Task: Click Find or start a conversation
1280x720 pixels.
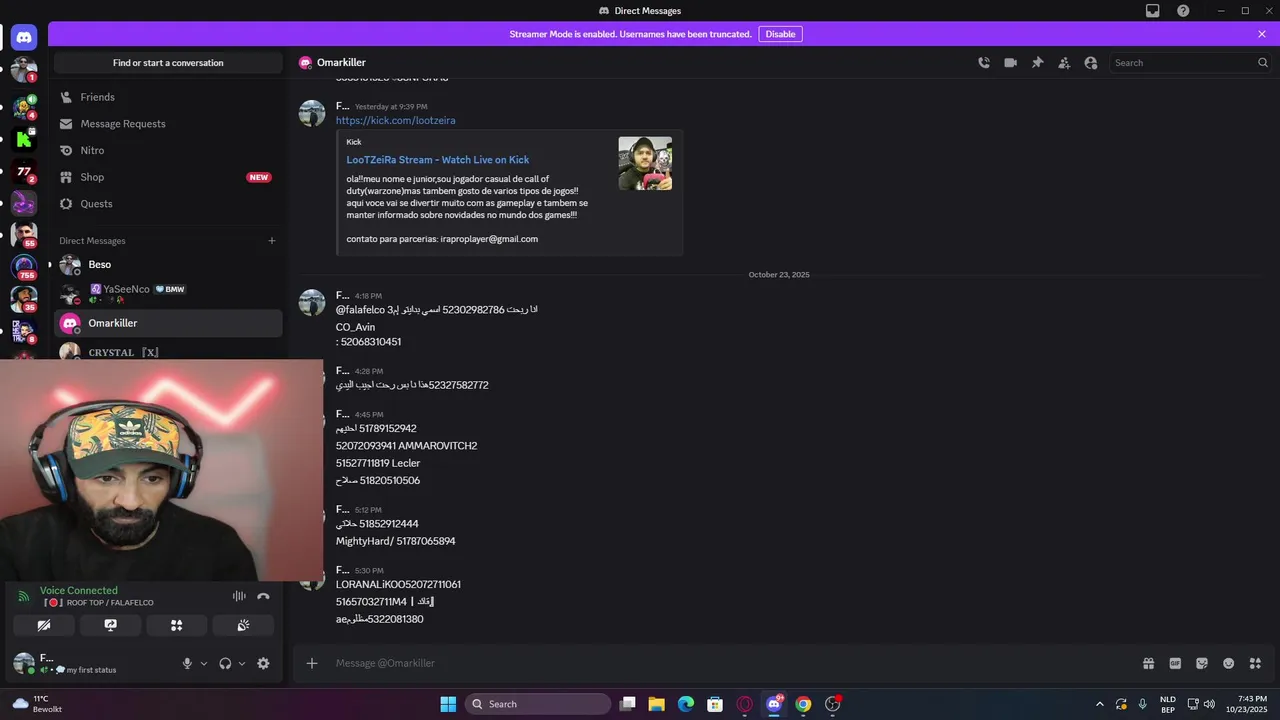Action: pos(168,63)
